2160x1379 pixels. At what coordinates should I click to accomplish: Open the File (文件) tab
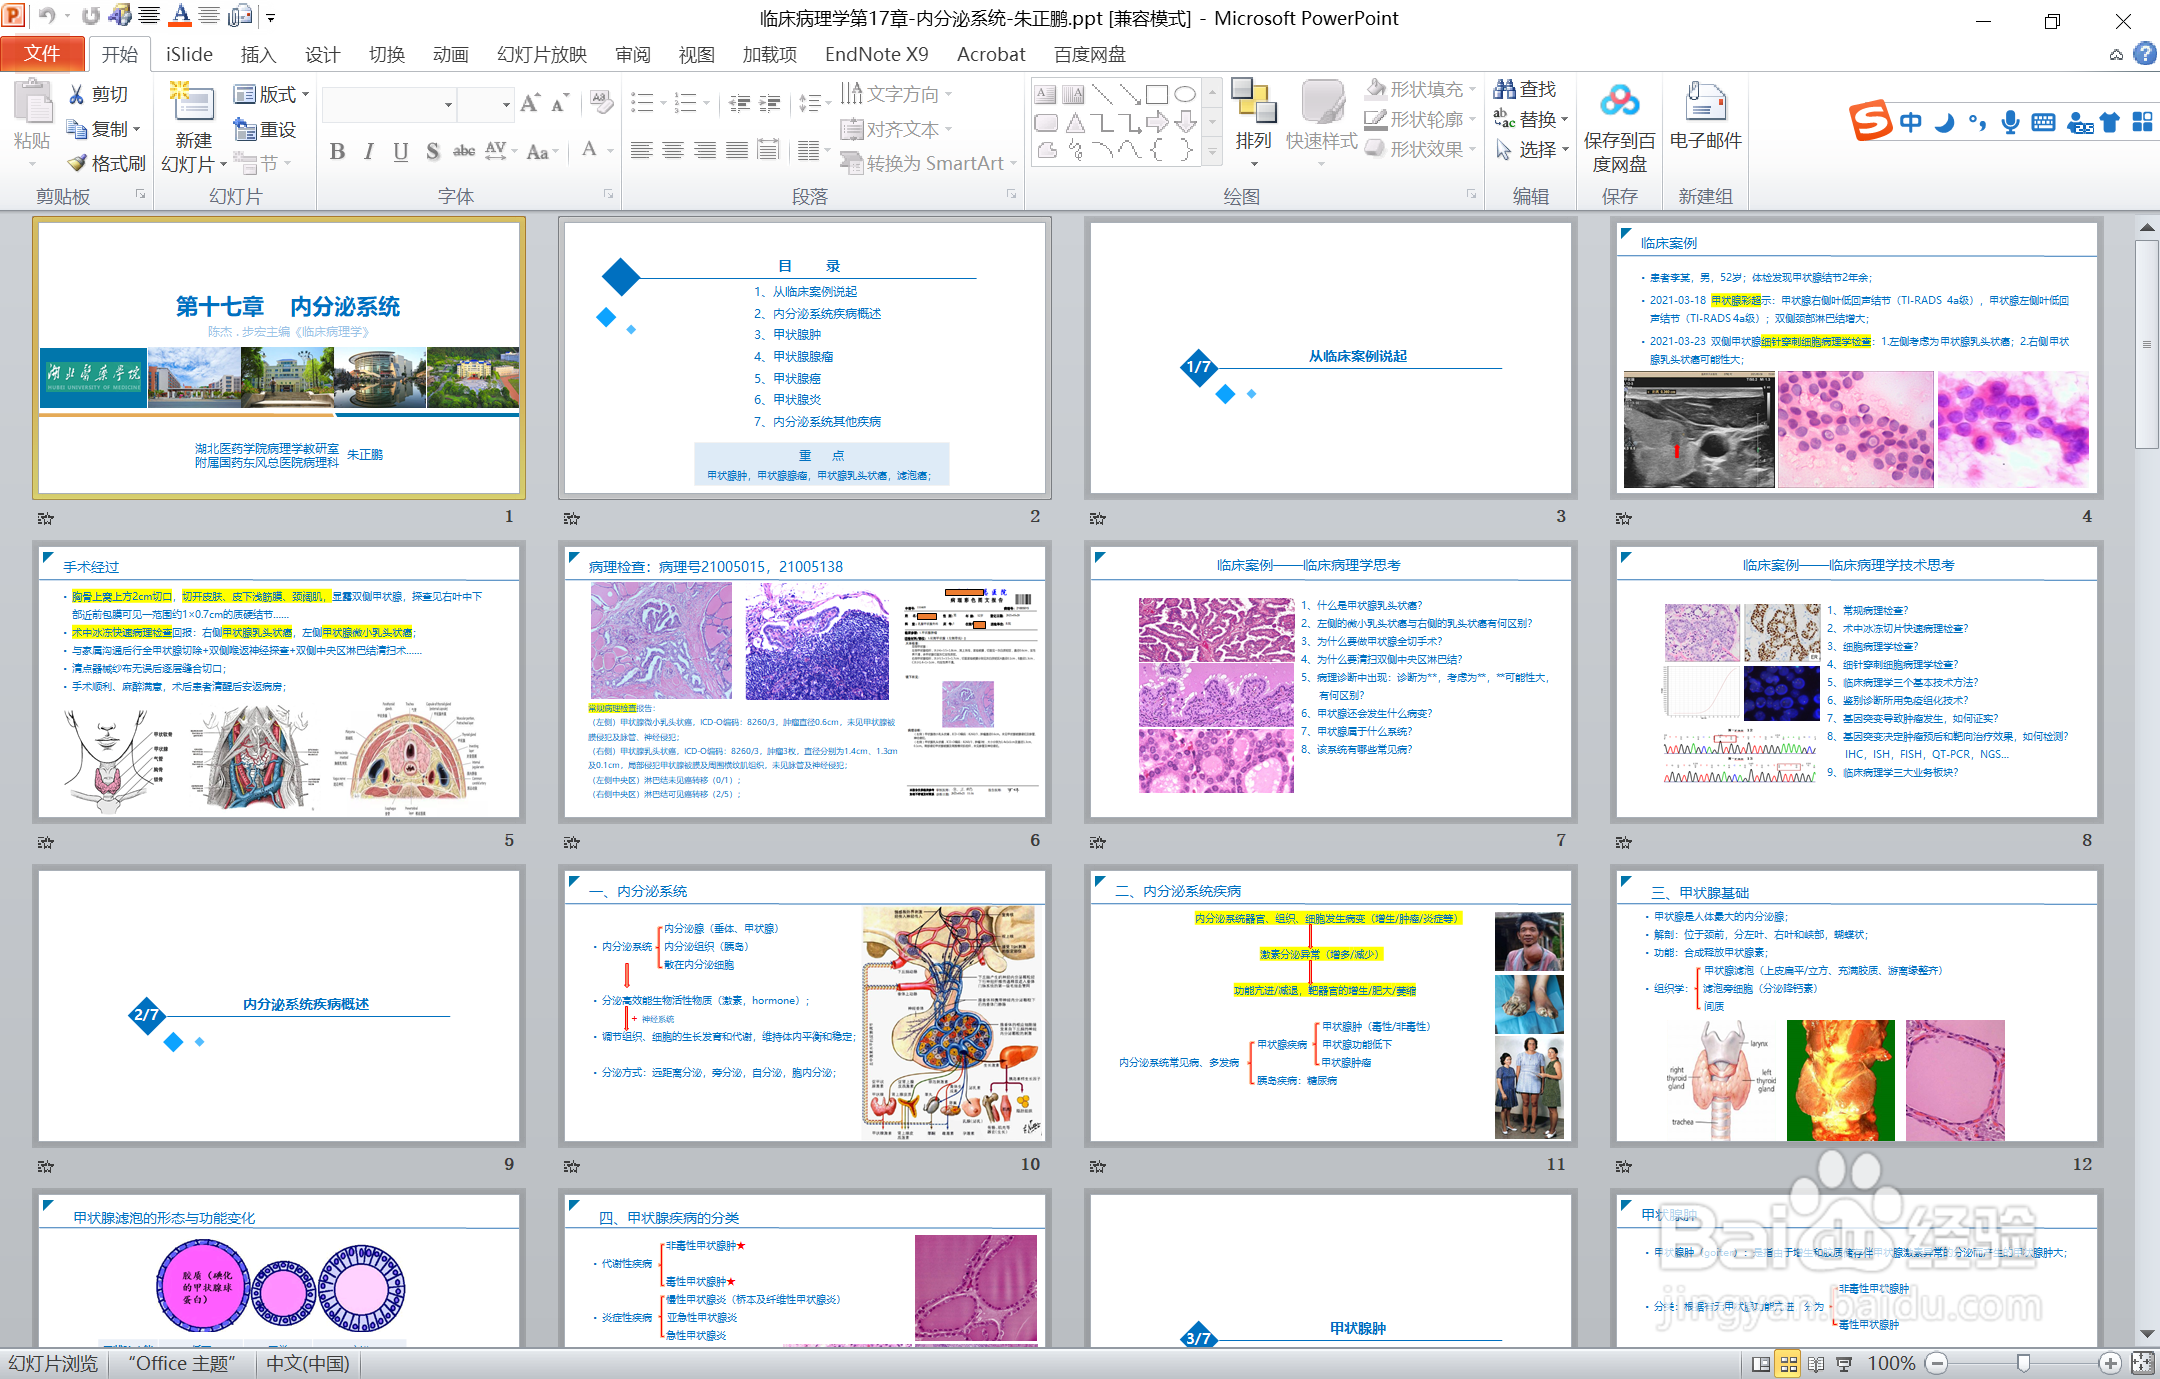(x=41, y=54)
